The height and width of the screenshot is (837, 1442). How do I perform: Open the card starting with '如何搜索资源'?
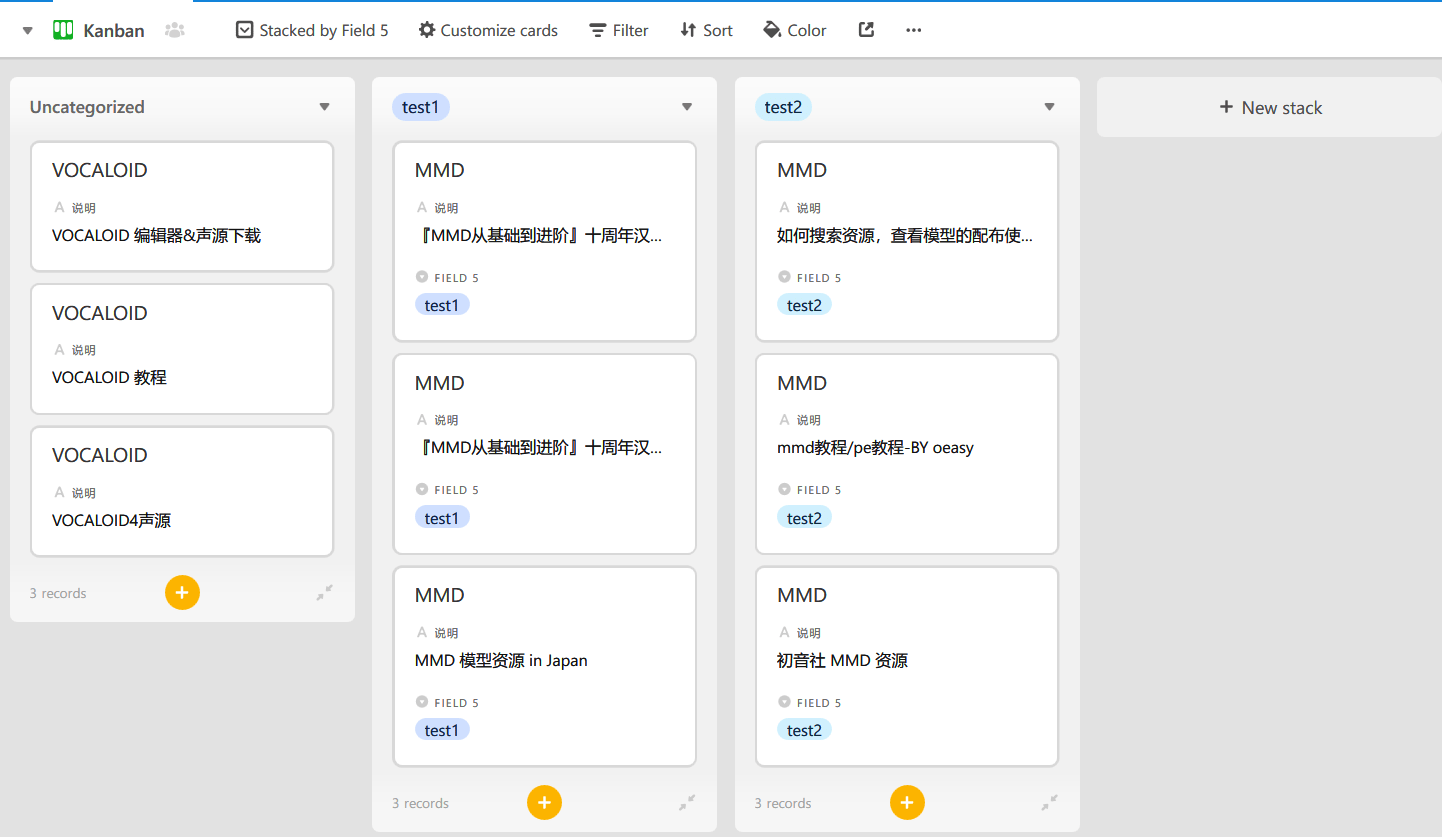(x=907, y=242)
